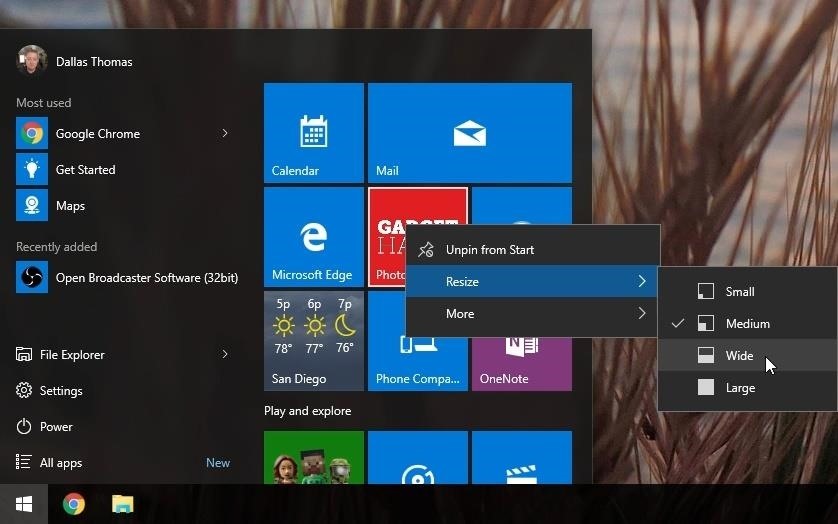
Task: Click the Power icon
Action: pyautogui.click(x=24, y=426)
